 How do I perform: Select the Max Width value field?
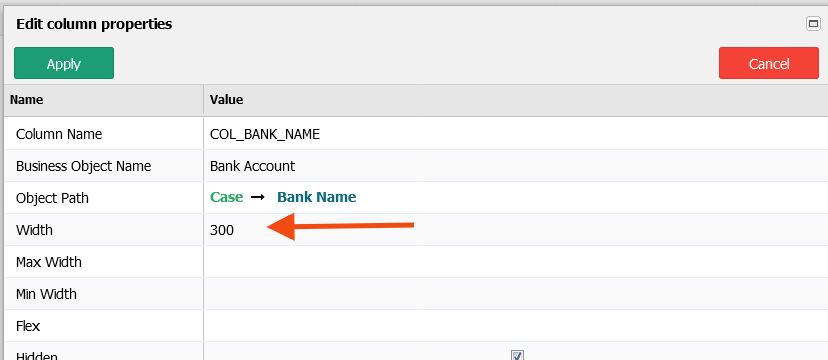tap(515, 262)
